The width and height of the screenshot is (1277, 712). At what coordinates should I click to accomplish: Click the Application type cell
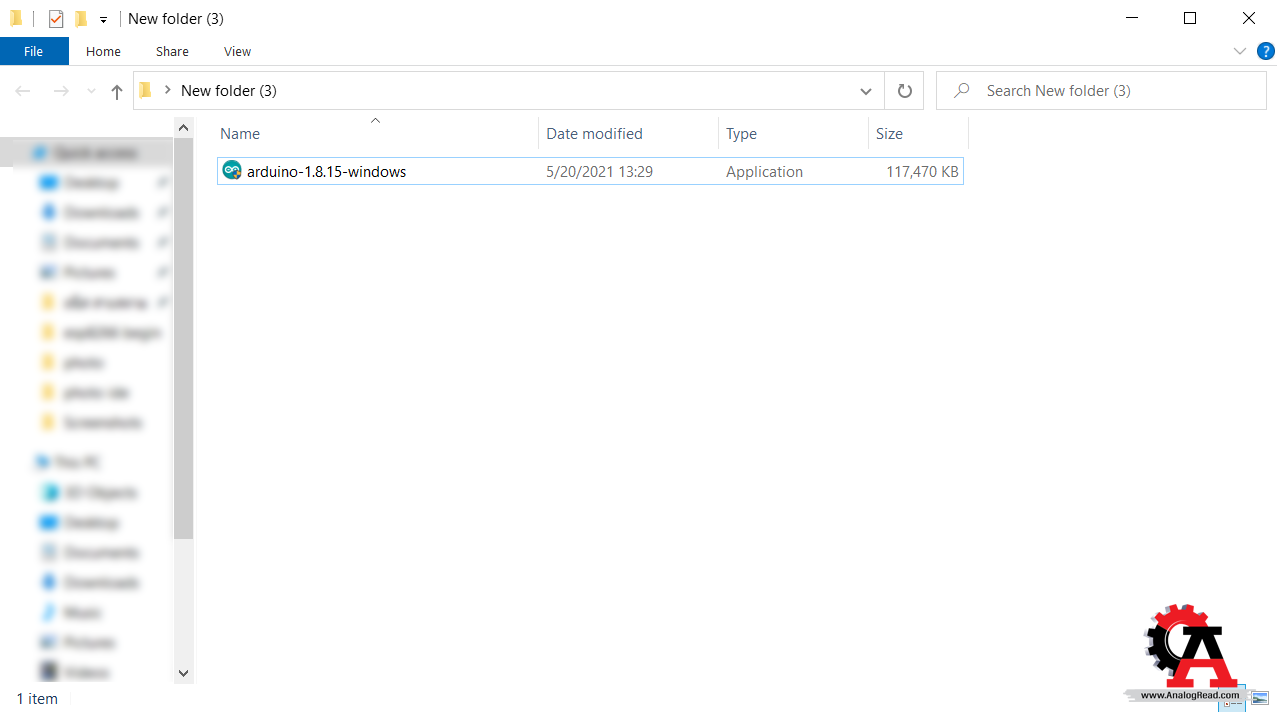point(765,172)
